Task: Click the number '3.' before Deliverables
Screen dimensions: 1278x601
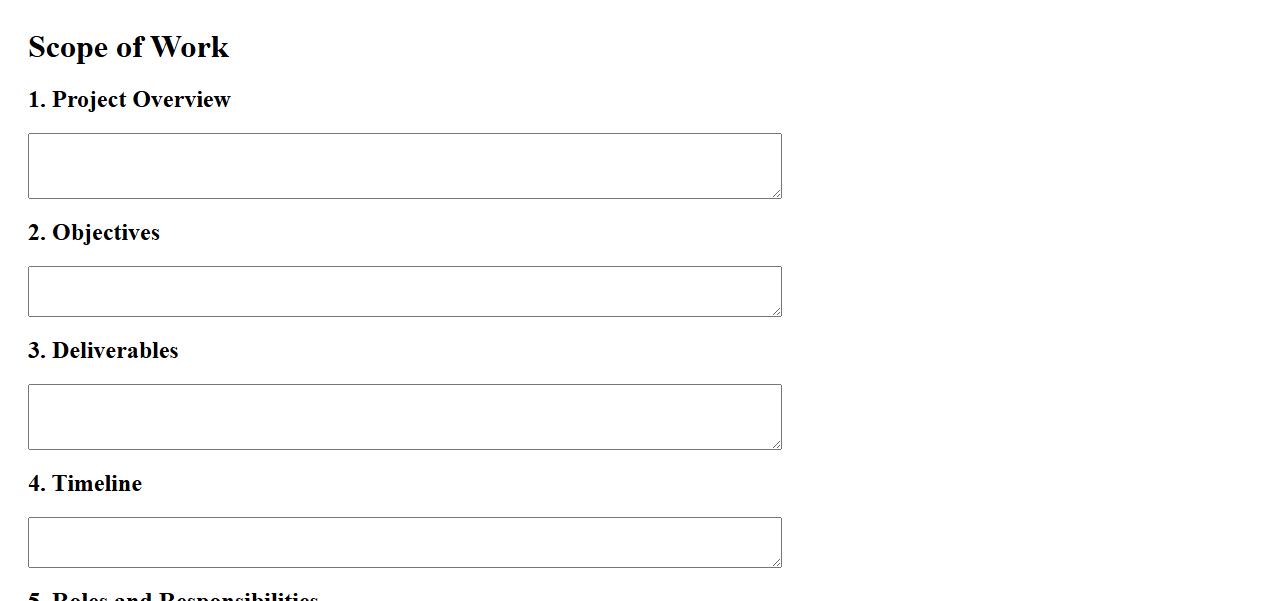Action: 37,351
